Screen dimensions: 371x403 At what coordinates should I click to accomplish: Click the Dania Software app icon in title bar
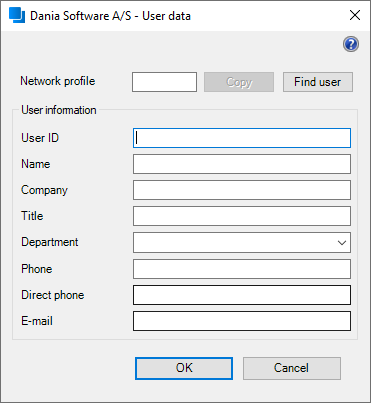point(17,15)
